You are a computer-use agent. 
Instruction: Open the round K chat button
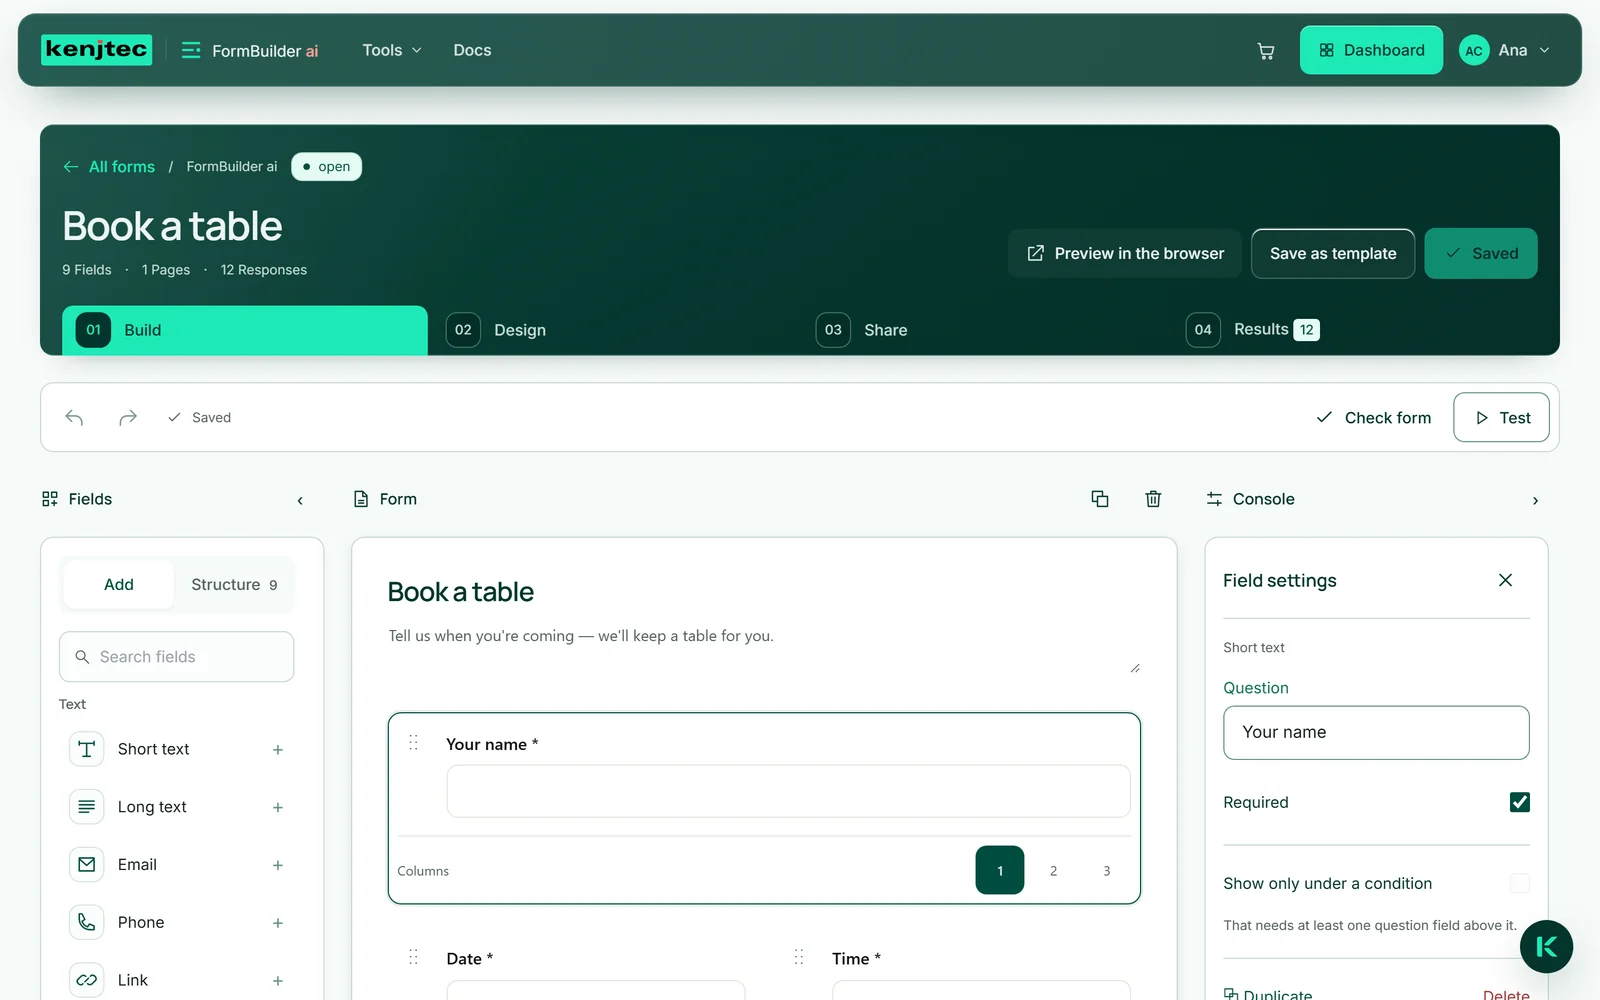[x=1546, y=947]
